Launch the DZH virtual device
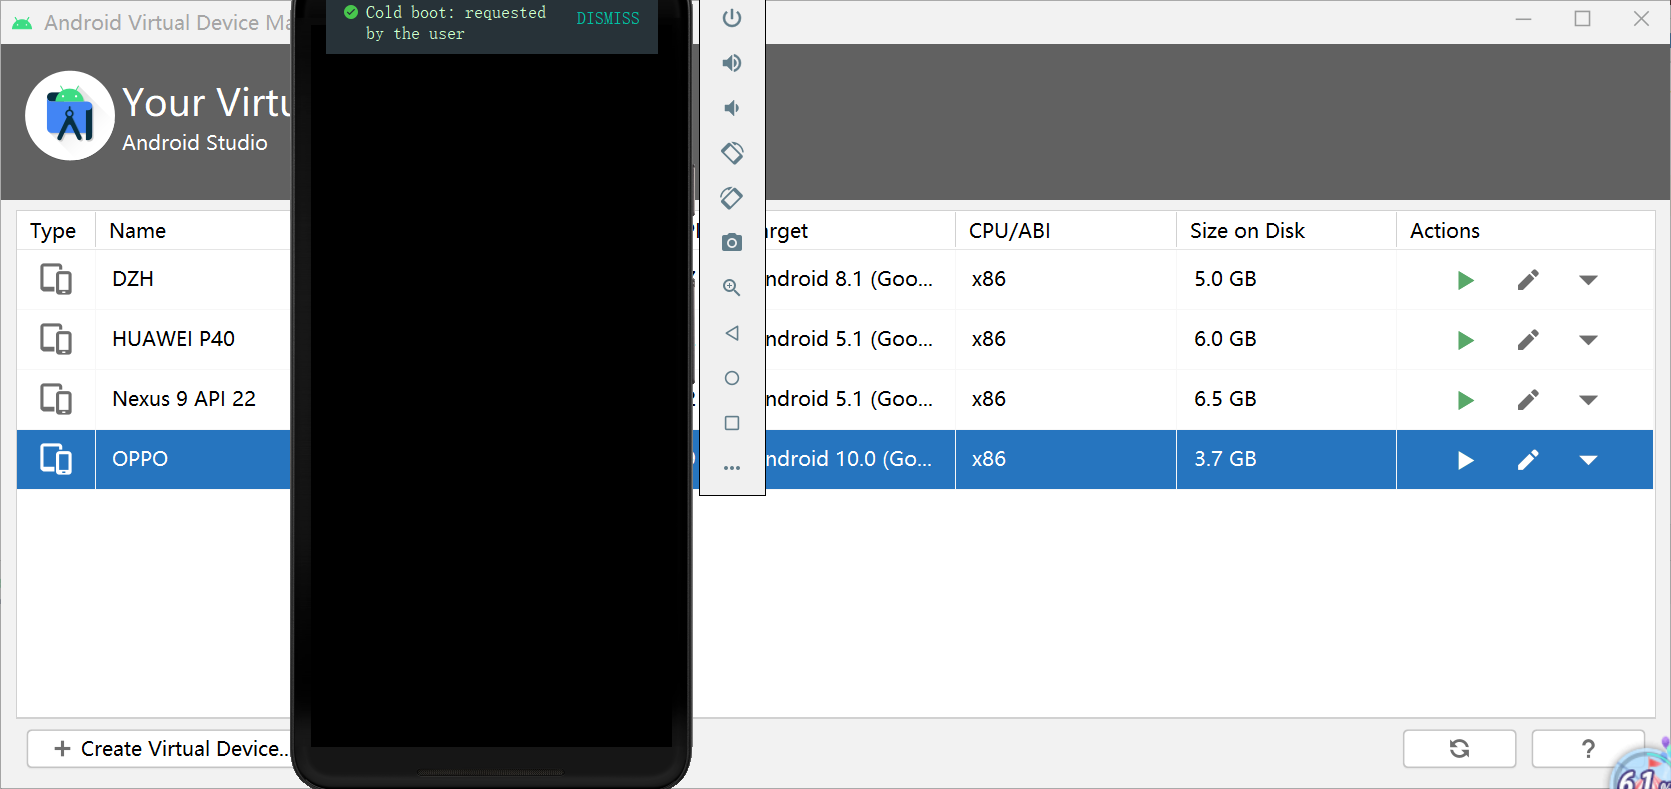The height and width of the screenshot is (789, 1671). tap(1465, 280)
